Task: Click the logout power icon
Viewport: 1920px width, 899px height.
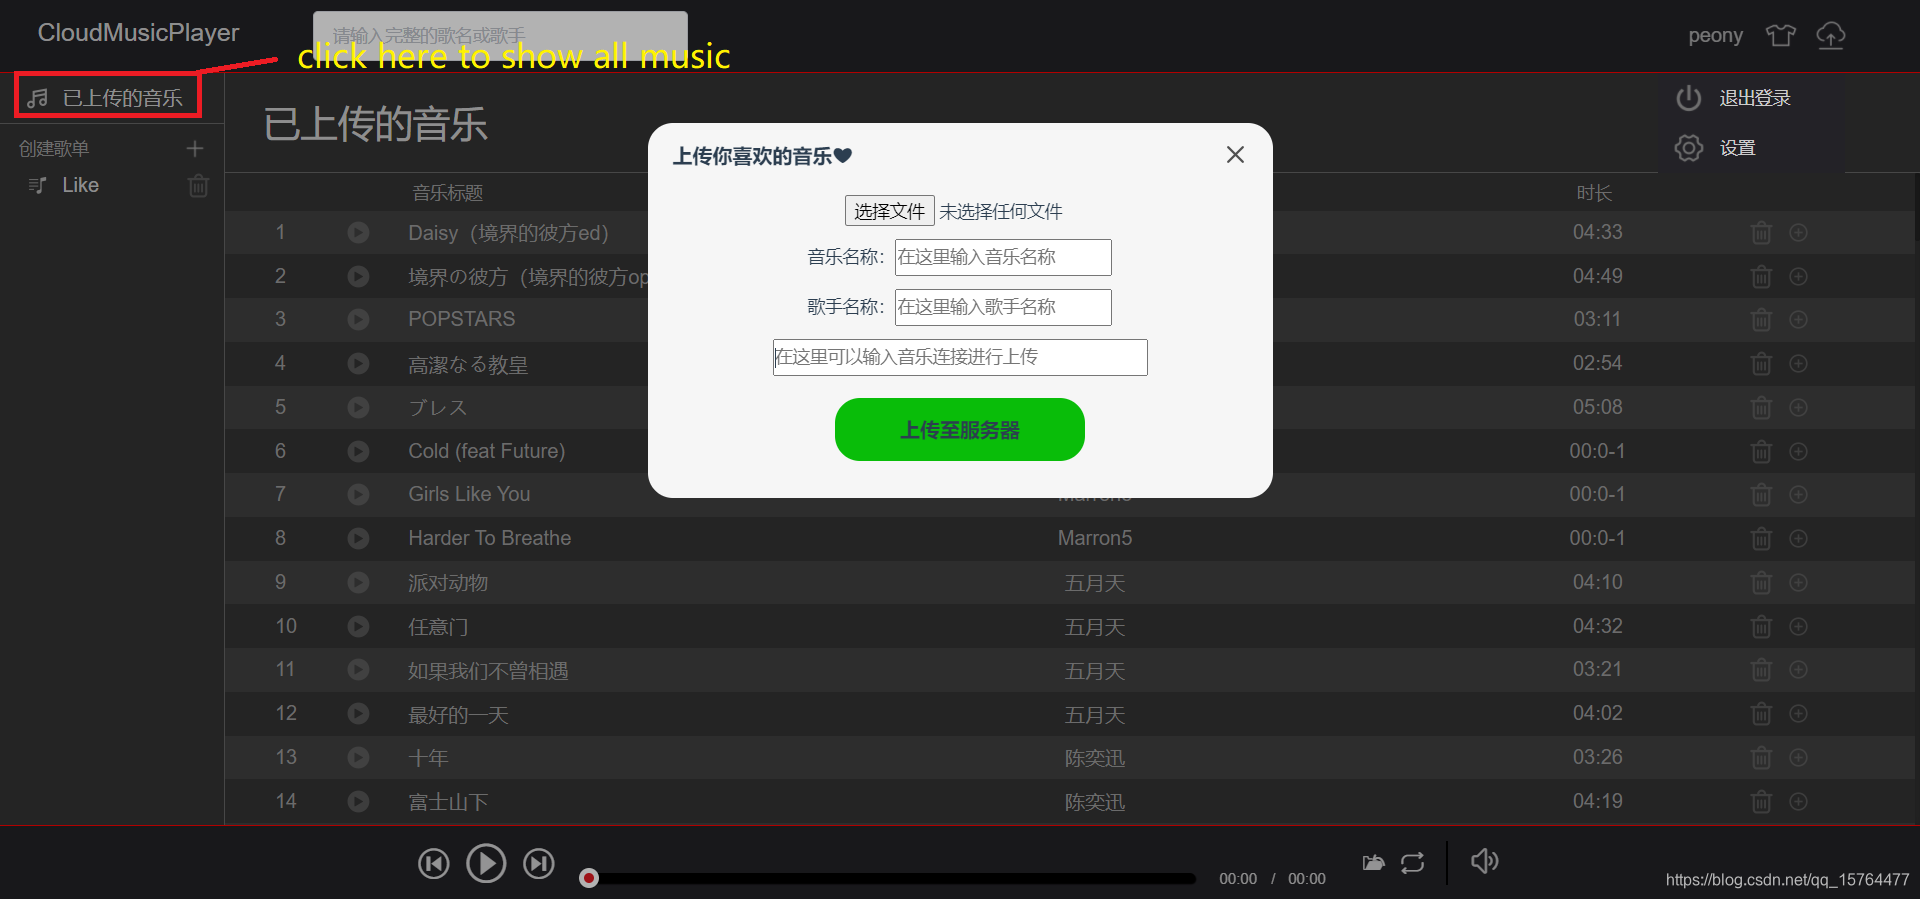Action: coord(1689,98)
